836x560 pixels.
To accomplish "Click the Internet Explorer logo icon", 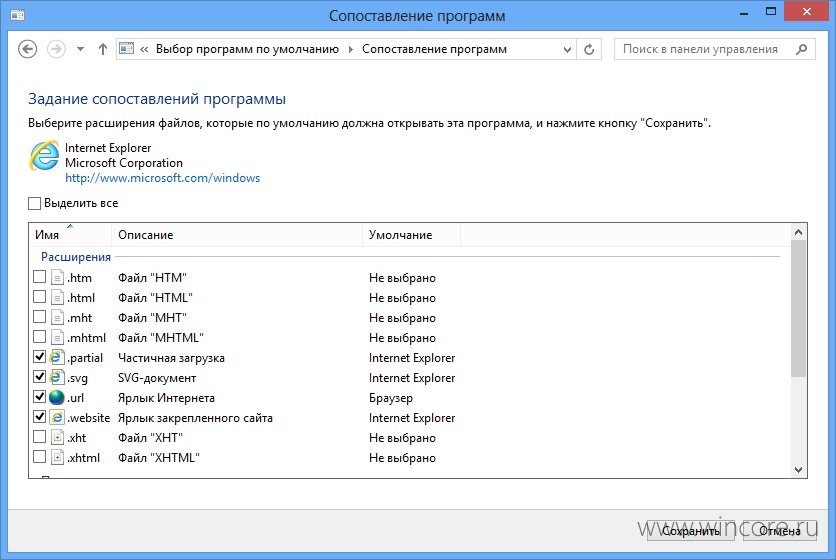I will coord(44,156).
